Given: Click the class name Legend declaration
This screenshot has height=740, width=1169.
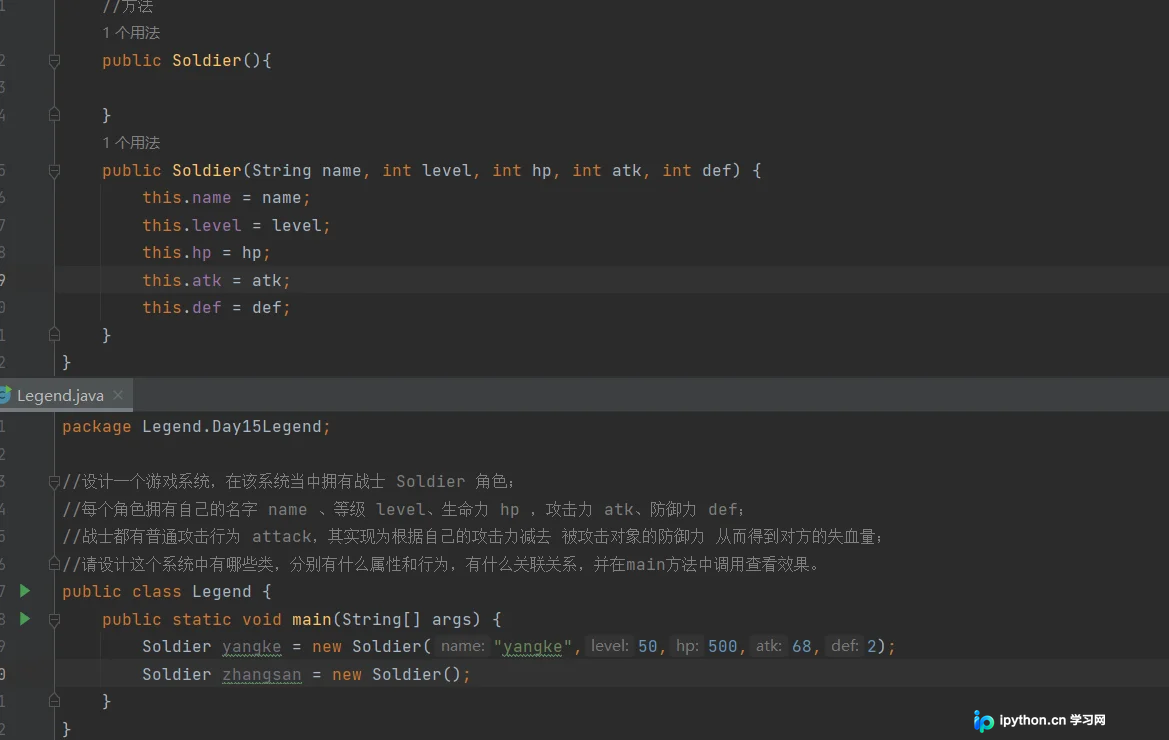Looking at the screenshot, I should tap(221, 592).
